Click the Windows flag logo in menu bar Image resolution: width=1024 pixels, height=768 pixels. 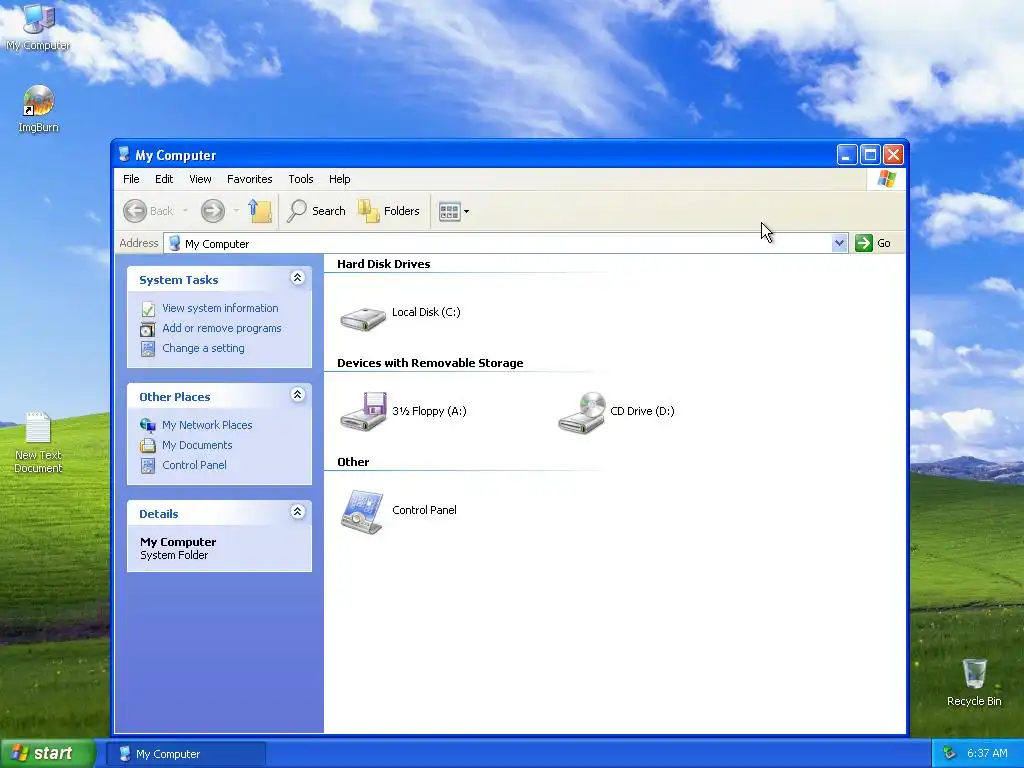click(886, 178)
